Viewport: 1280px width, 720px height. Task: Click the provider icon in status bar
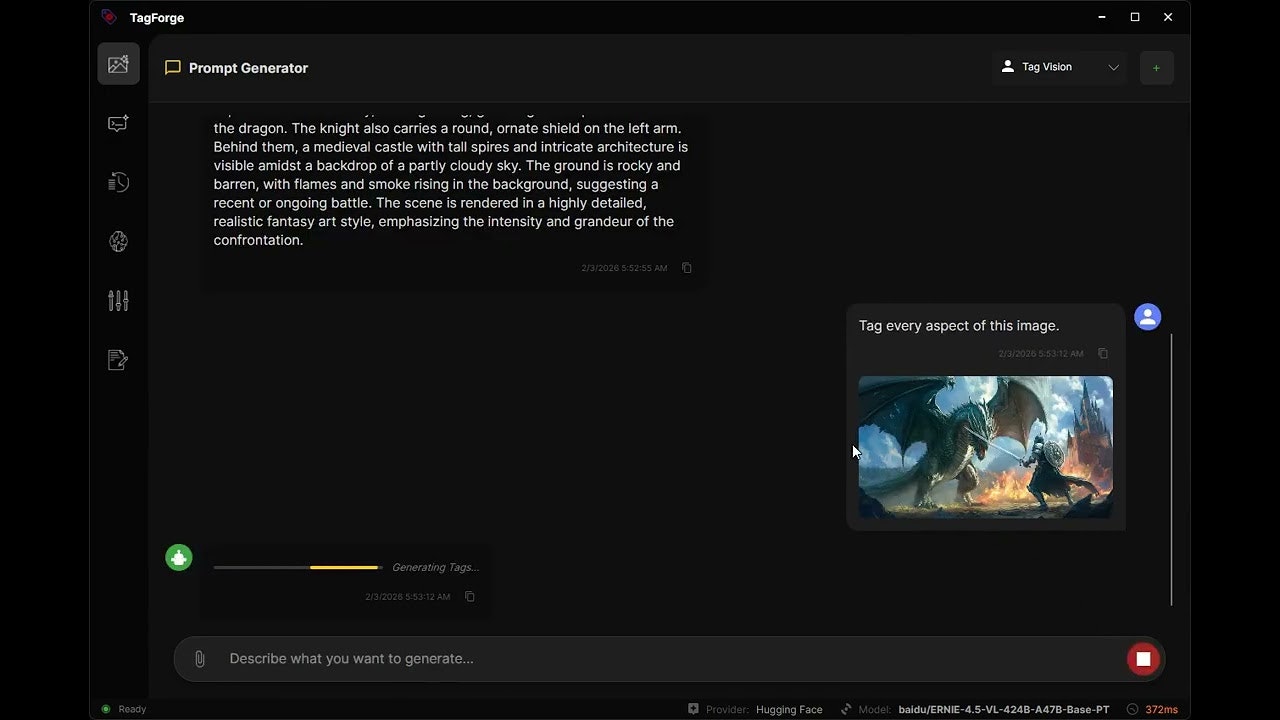[693, 709]
